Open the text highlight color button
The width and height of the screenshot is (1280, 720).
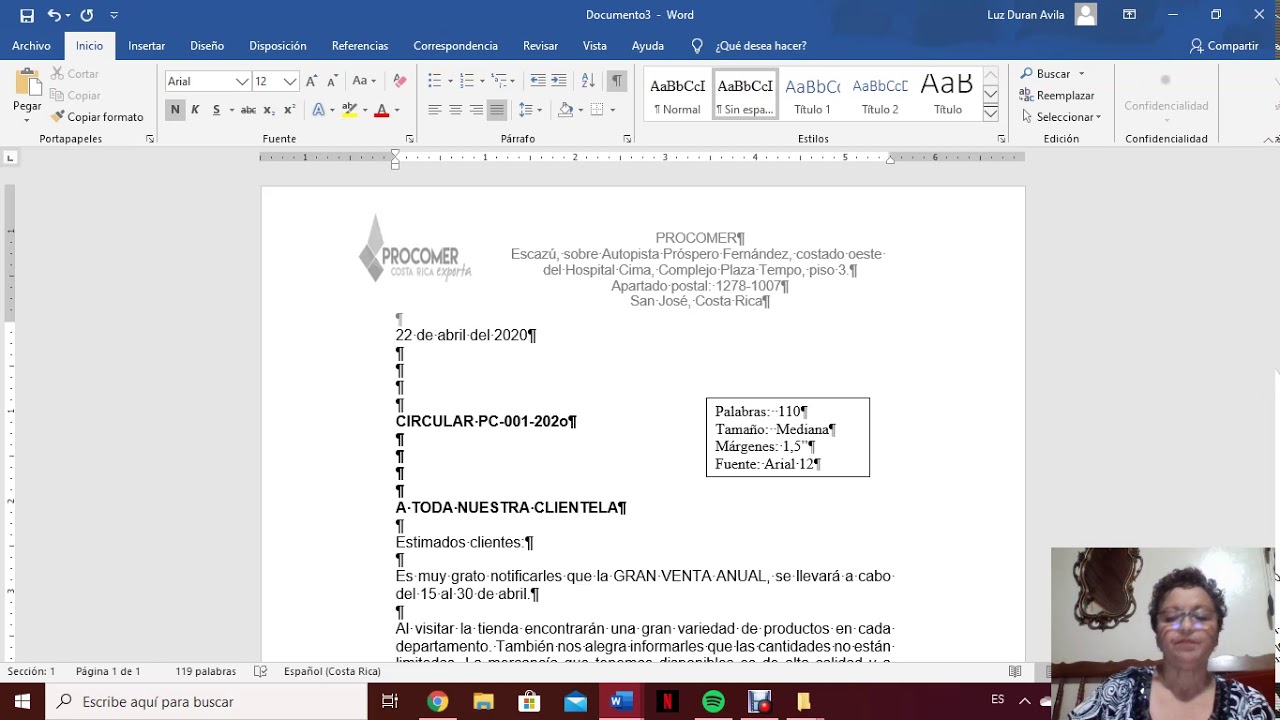pos(349,110)
